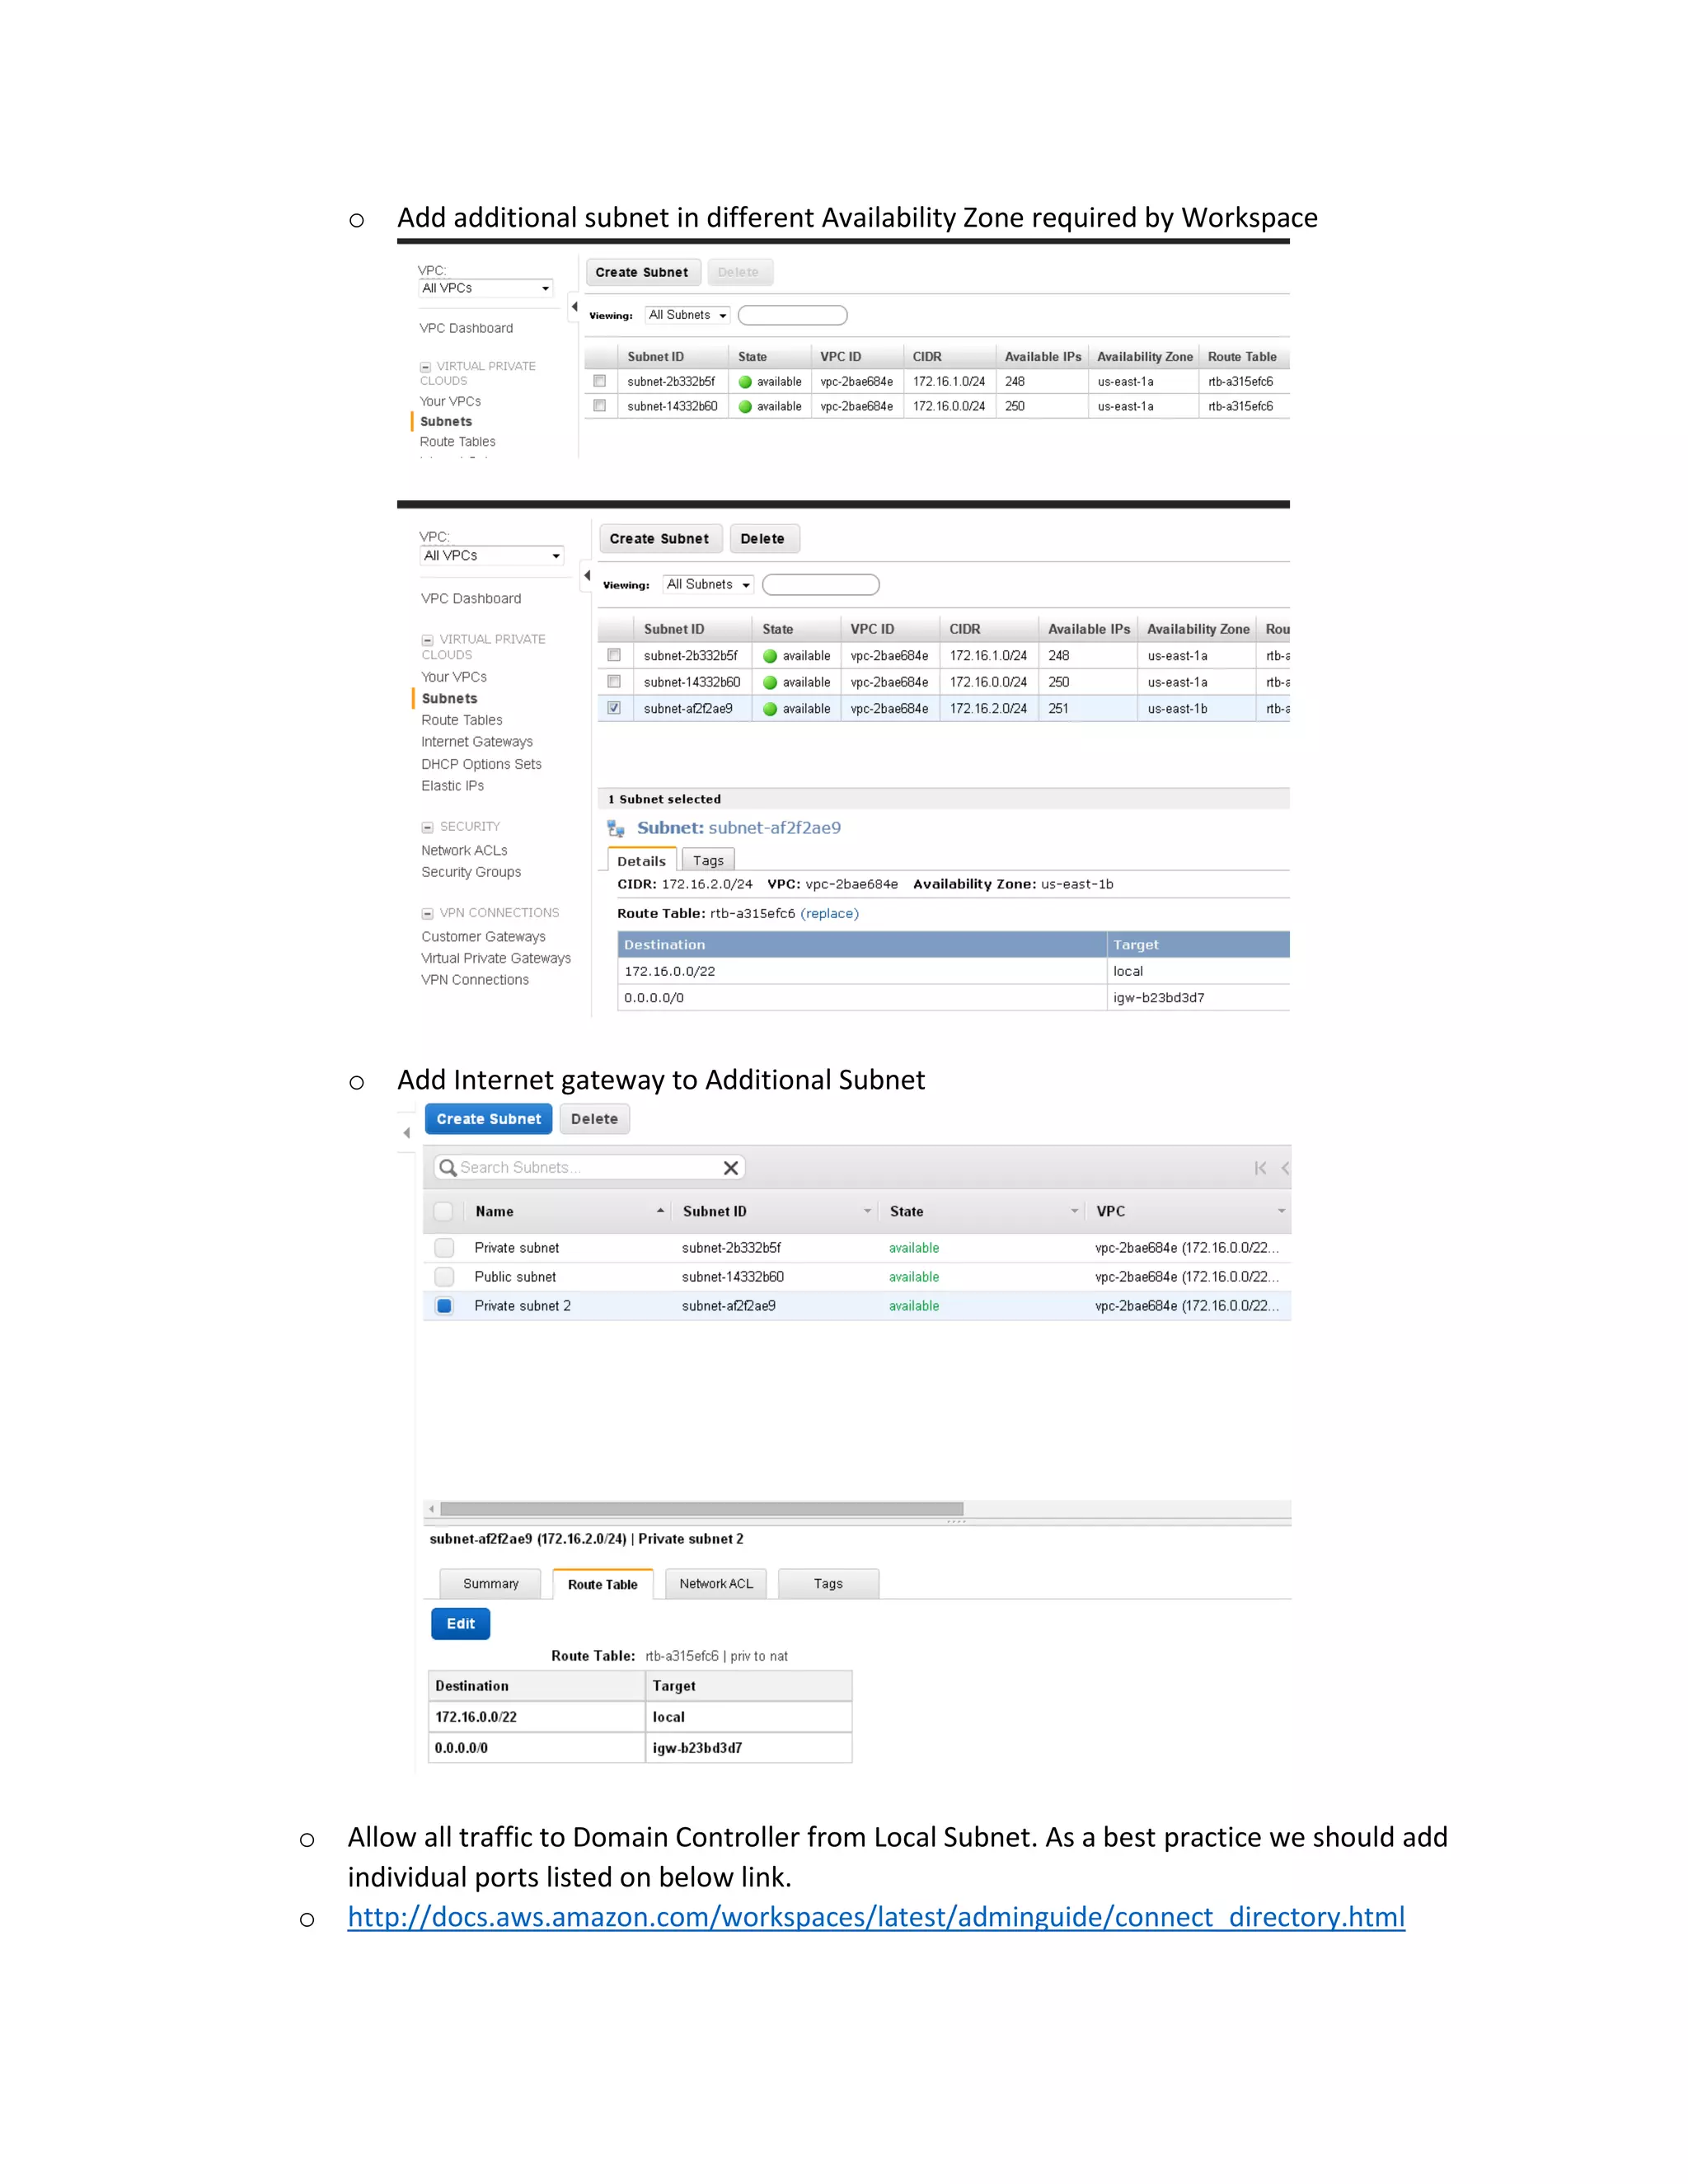This screenshot has height=2184, width=1688.
Task: Sort by the Name column arrow
Action: (x=660, y=1210)
